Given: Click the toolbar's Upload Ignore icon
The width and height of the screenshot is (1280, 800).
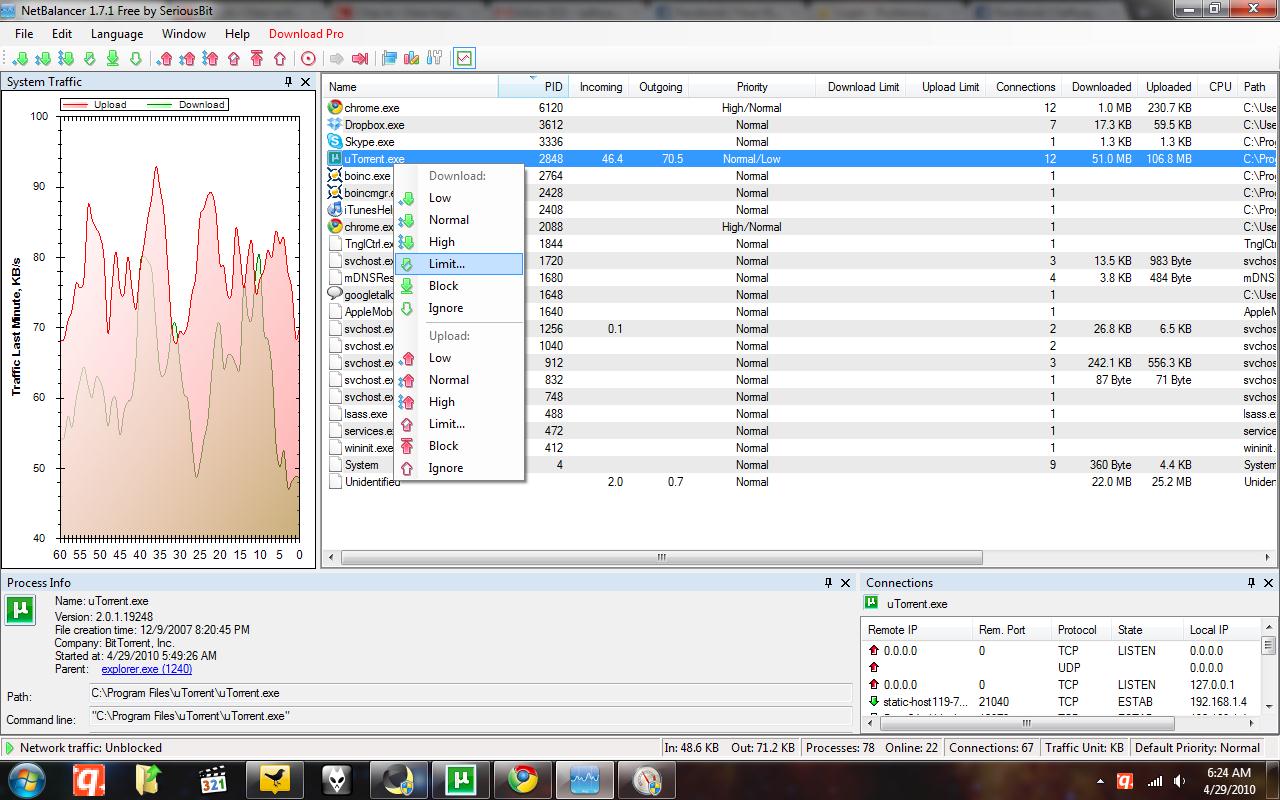Looking at the screenshot, I should (280, 59).
